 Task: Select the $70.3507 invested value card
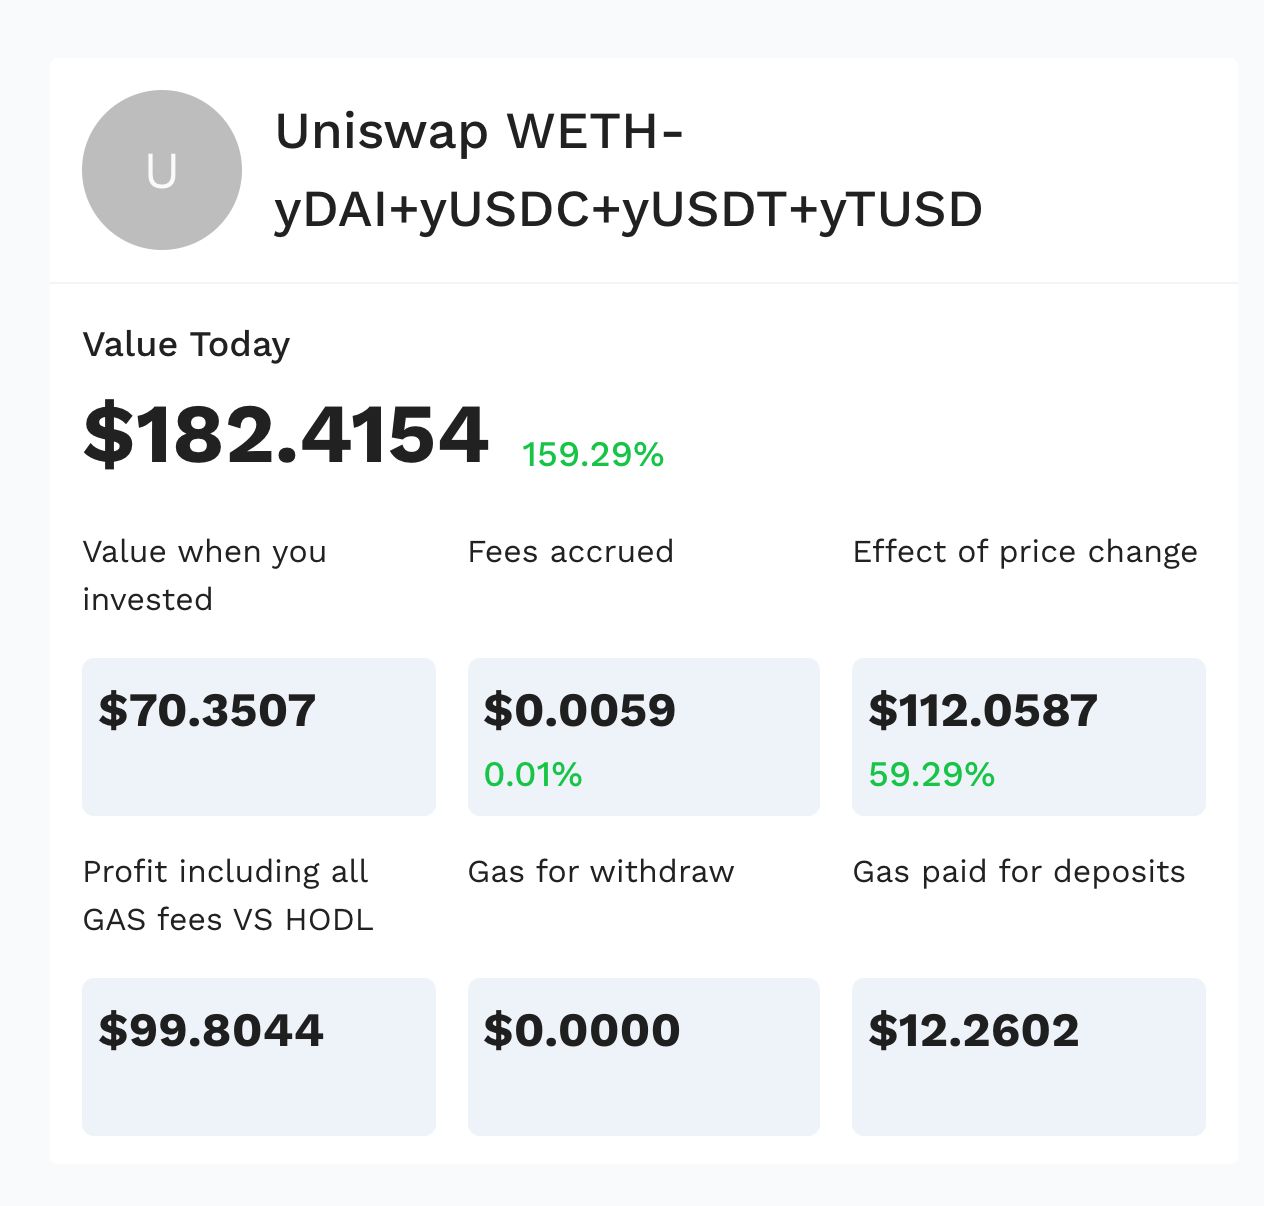(x=258, y=736)
